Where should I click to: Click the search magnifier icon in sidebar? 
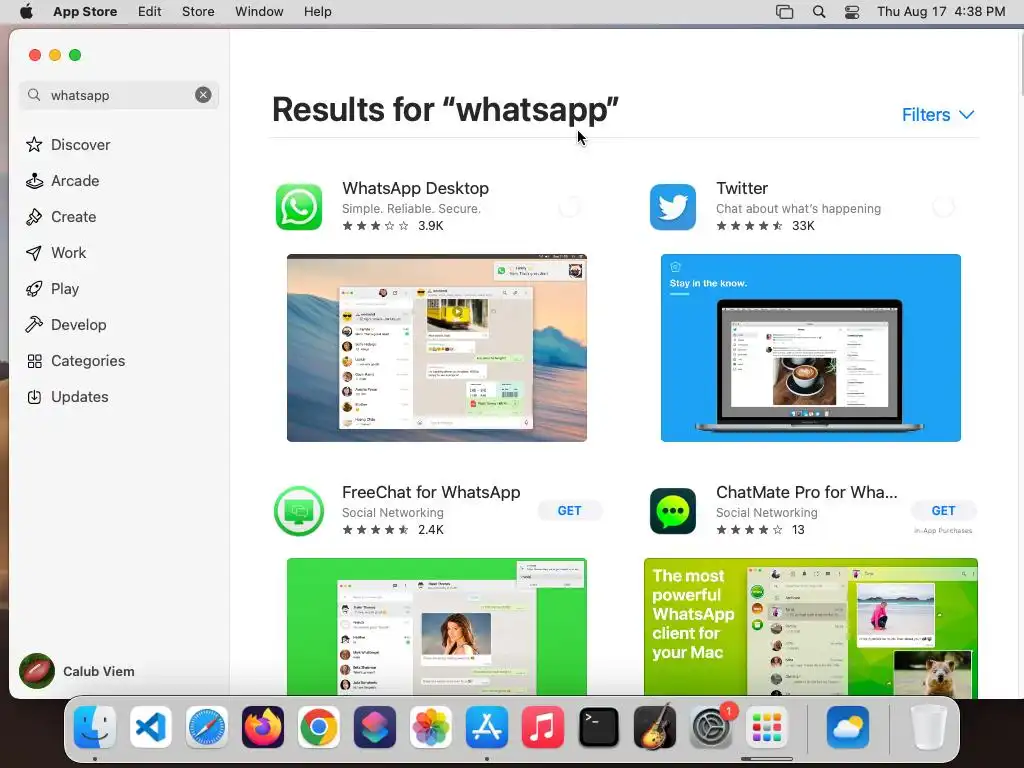click(34, 95)
